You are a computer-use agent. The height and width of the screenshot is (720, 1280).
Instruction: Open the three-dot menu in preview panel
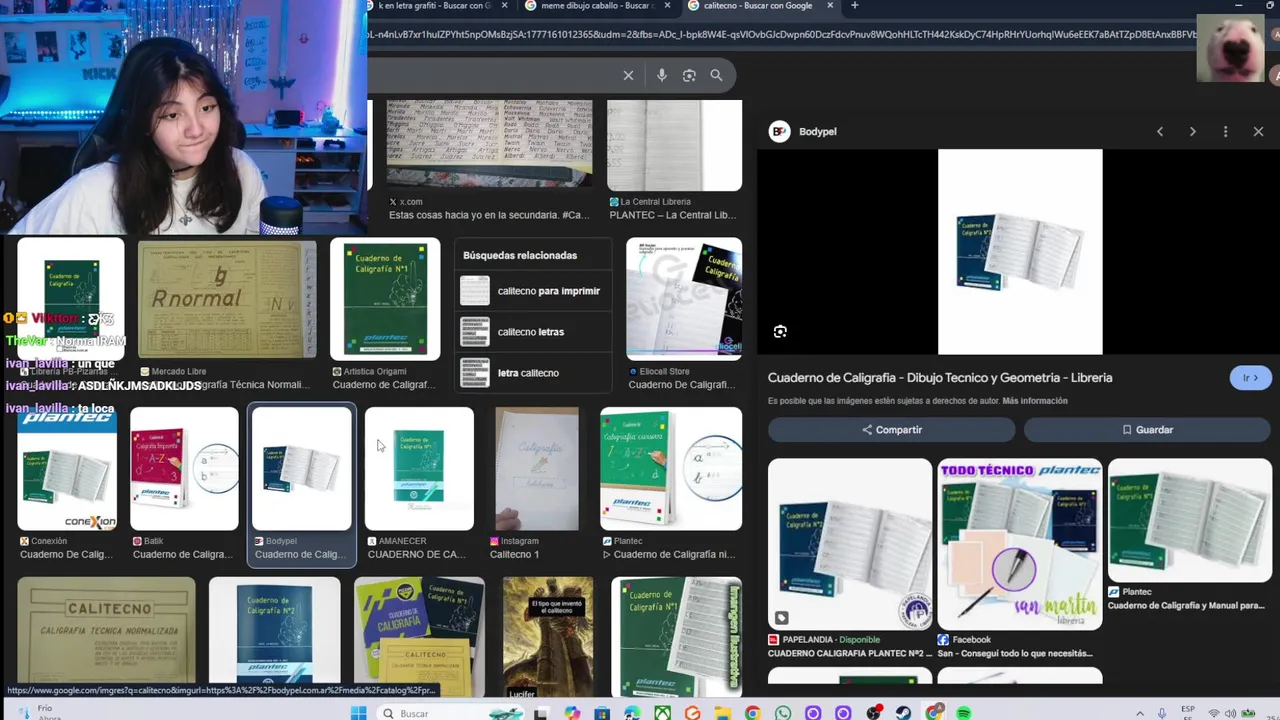(1225, 131)
